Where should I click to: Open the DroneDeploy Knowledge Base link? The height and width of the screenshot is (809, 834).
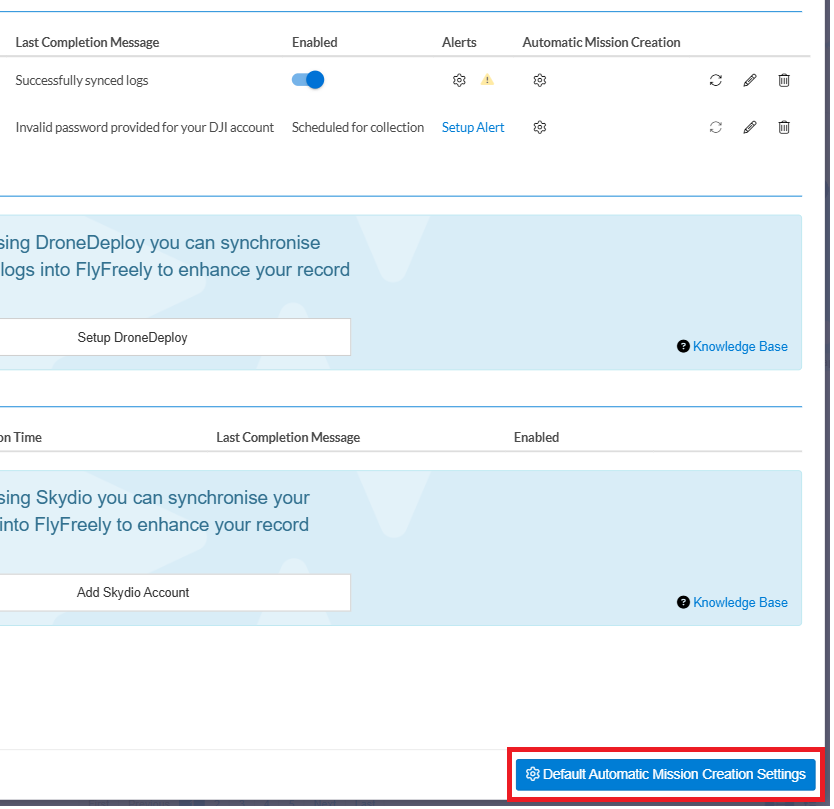[x=740, y=345]
